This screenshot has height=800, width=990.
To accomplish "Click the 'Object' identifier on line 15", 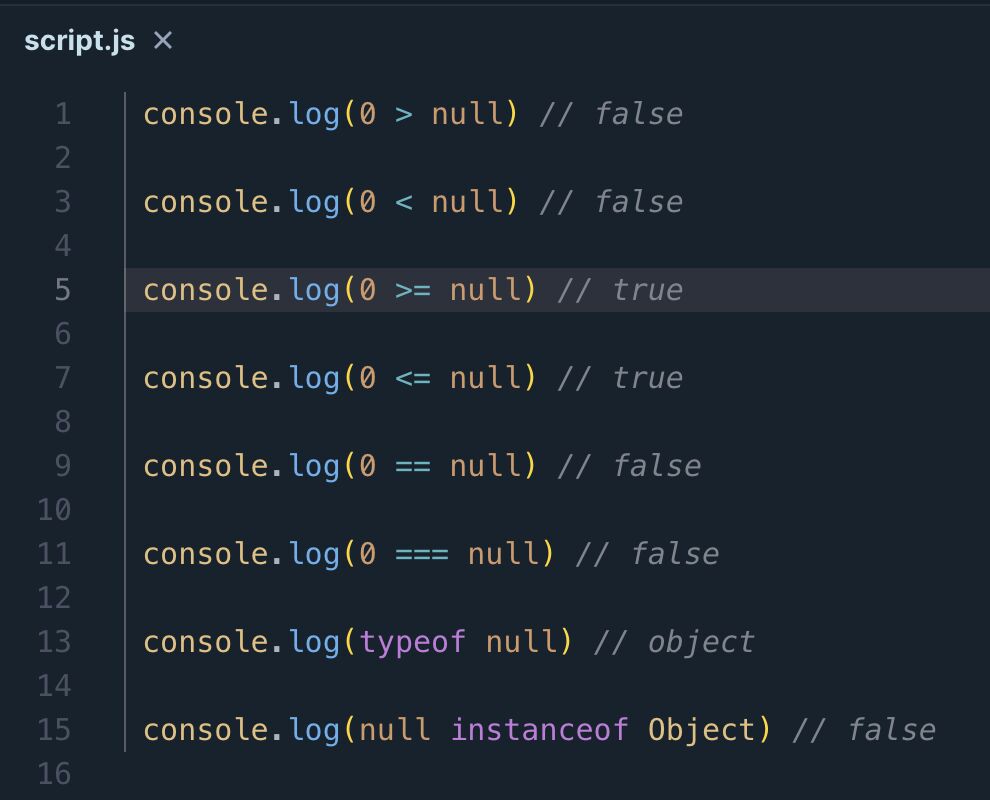I will pyautogui.click(x=701, y=730).
